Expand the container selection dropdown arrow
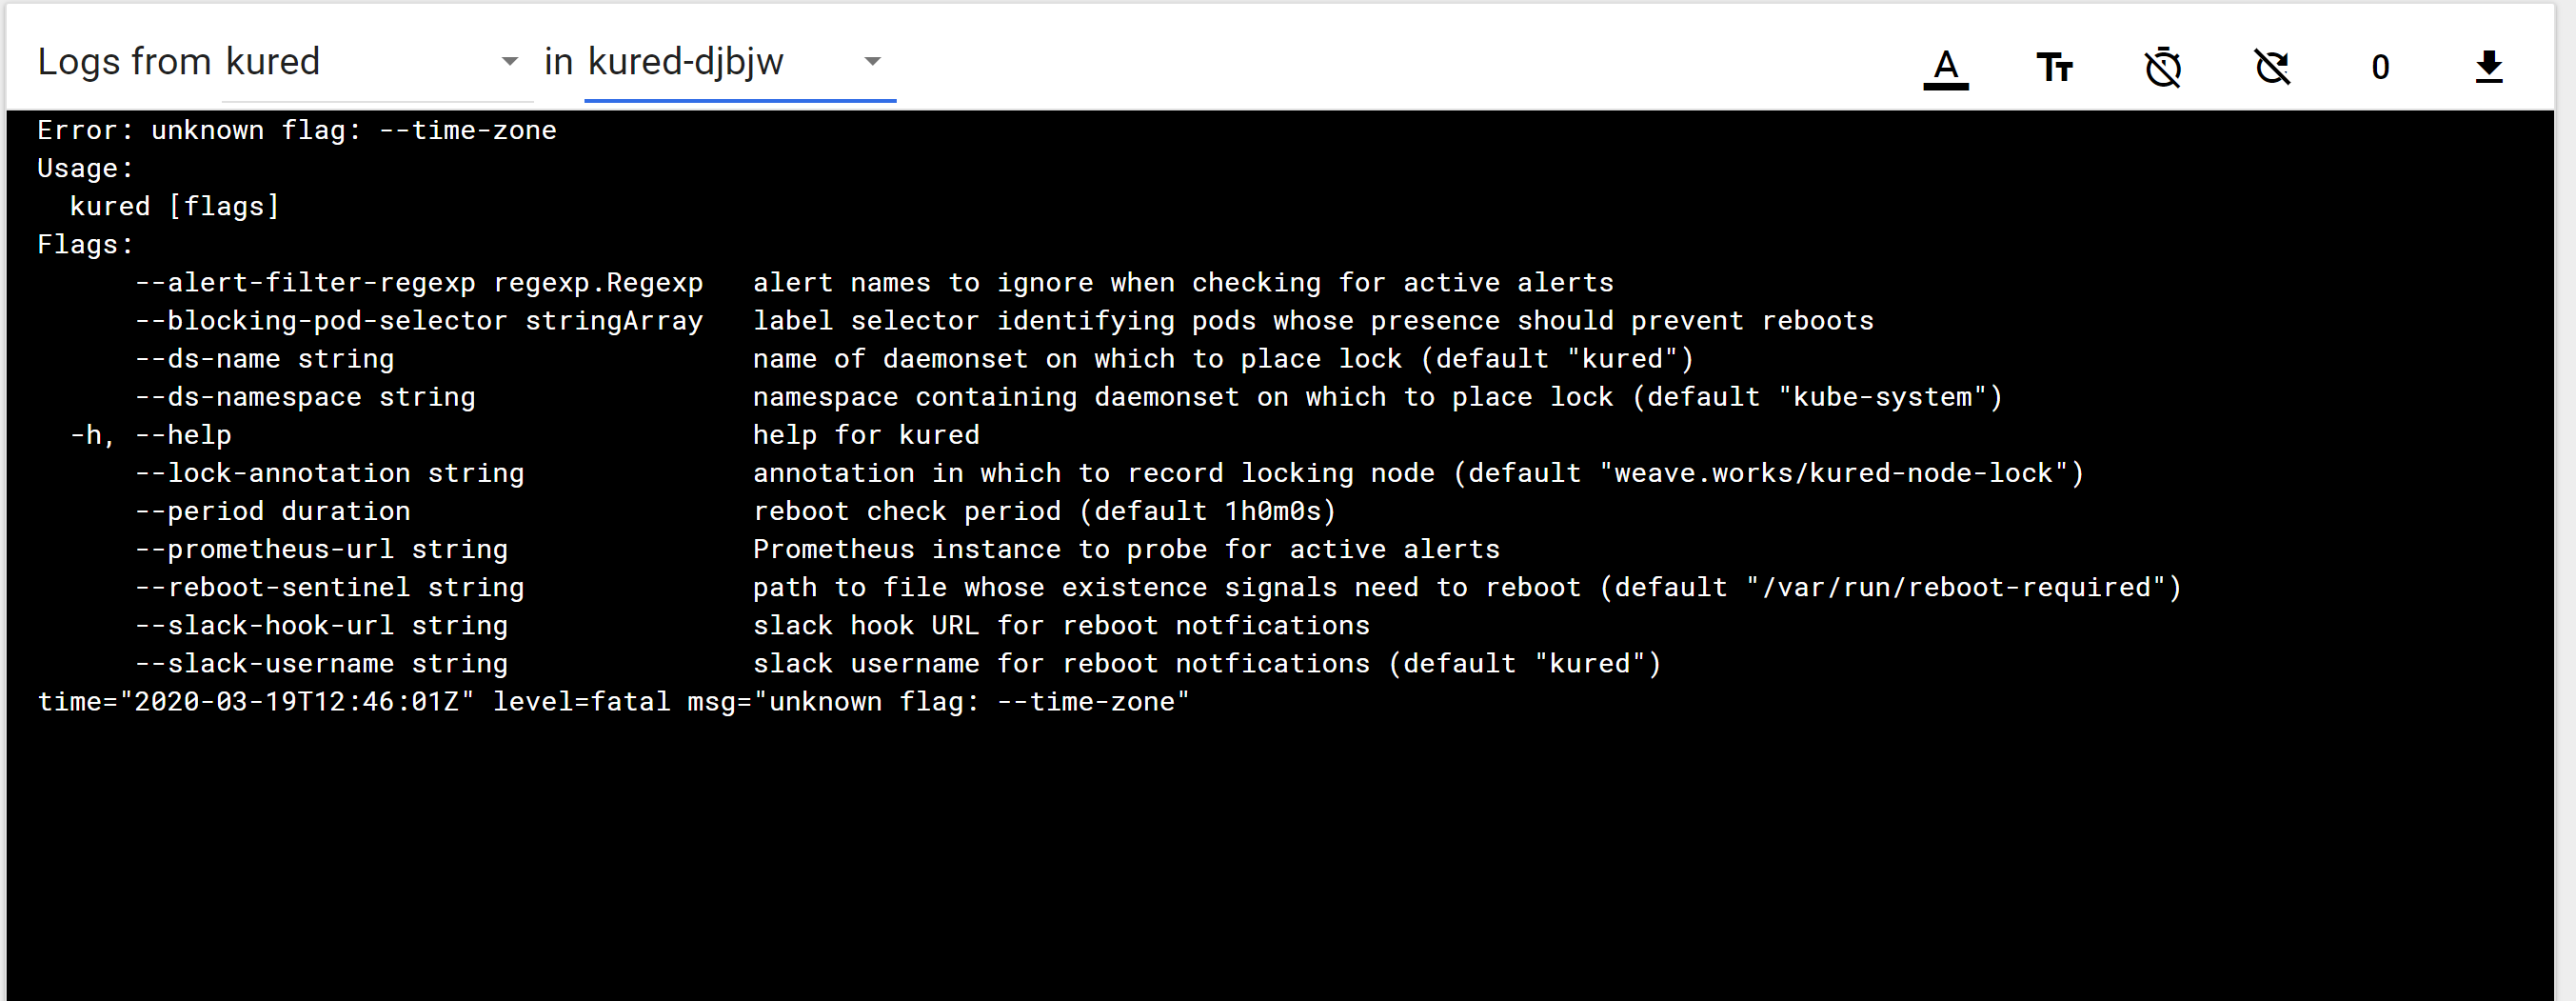The width and height of the screenshot is (2576, 1001). (x=511, y=62)
